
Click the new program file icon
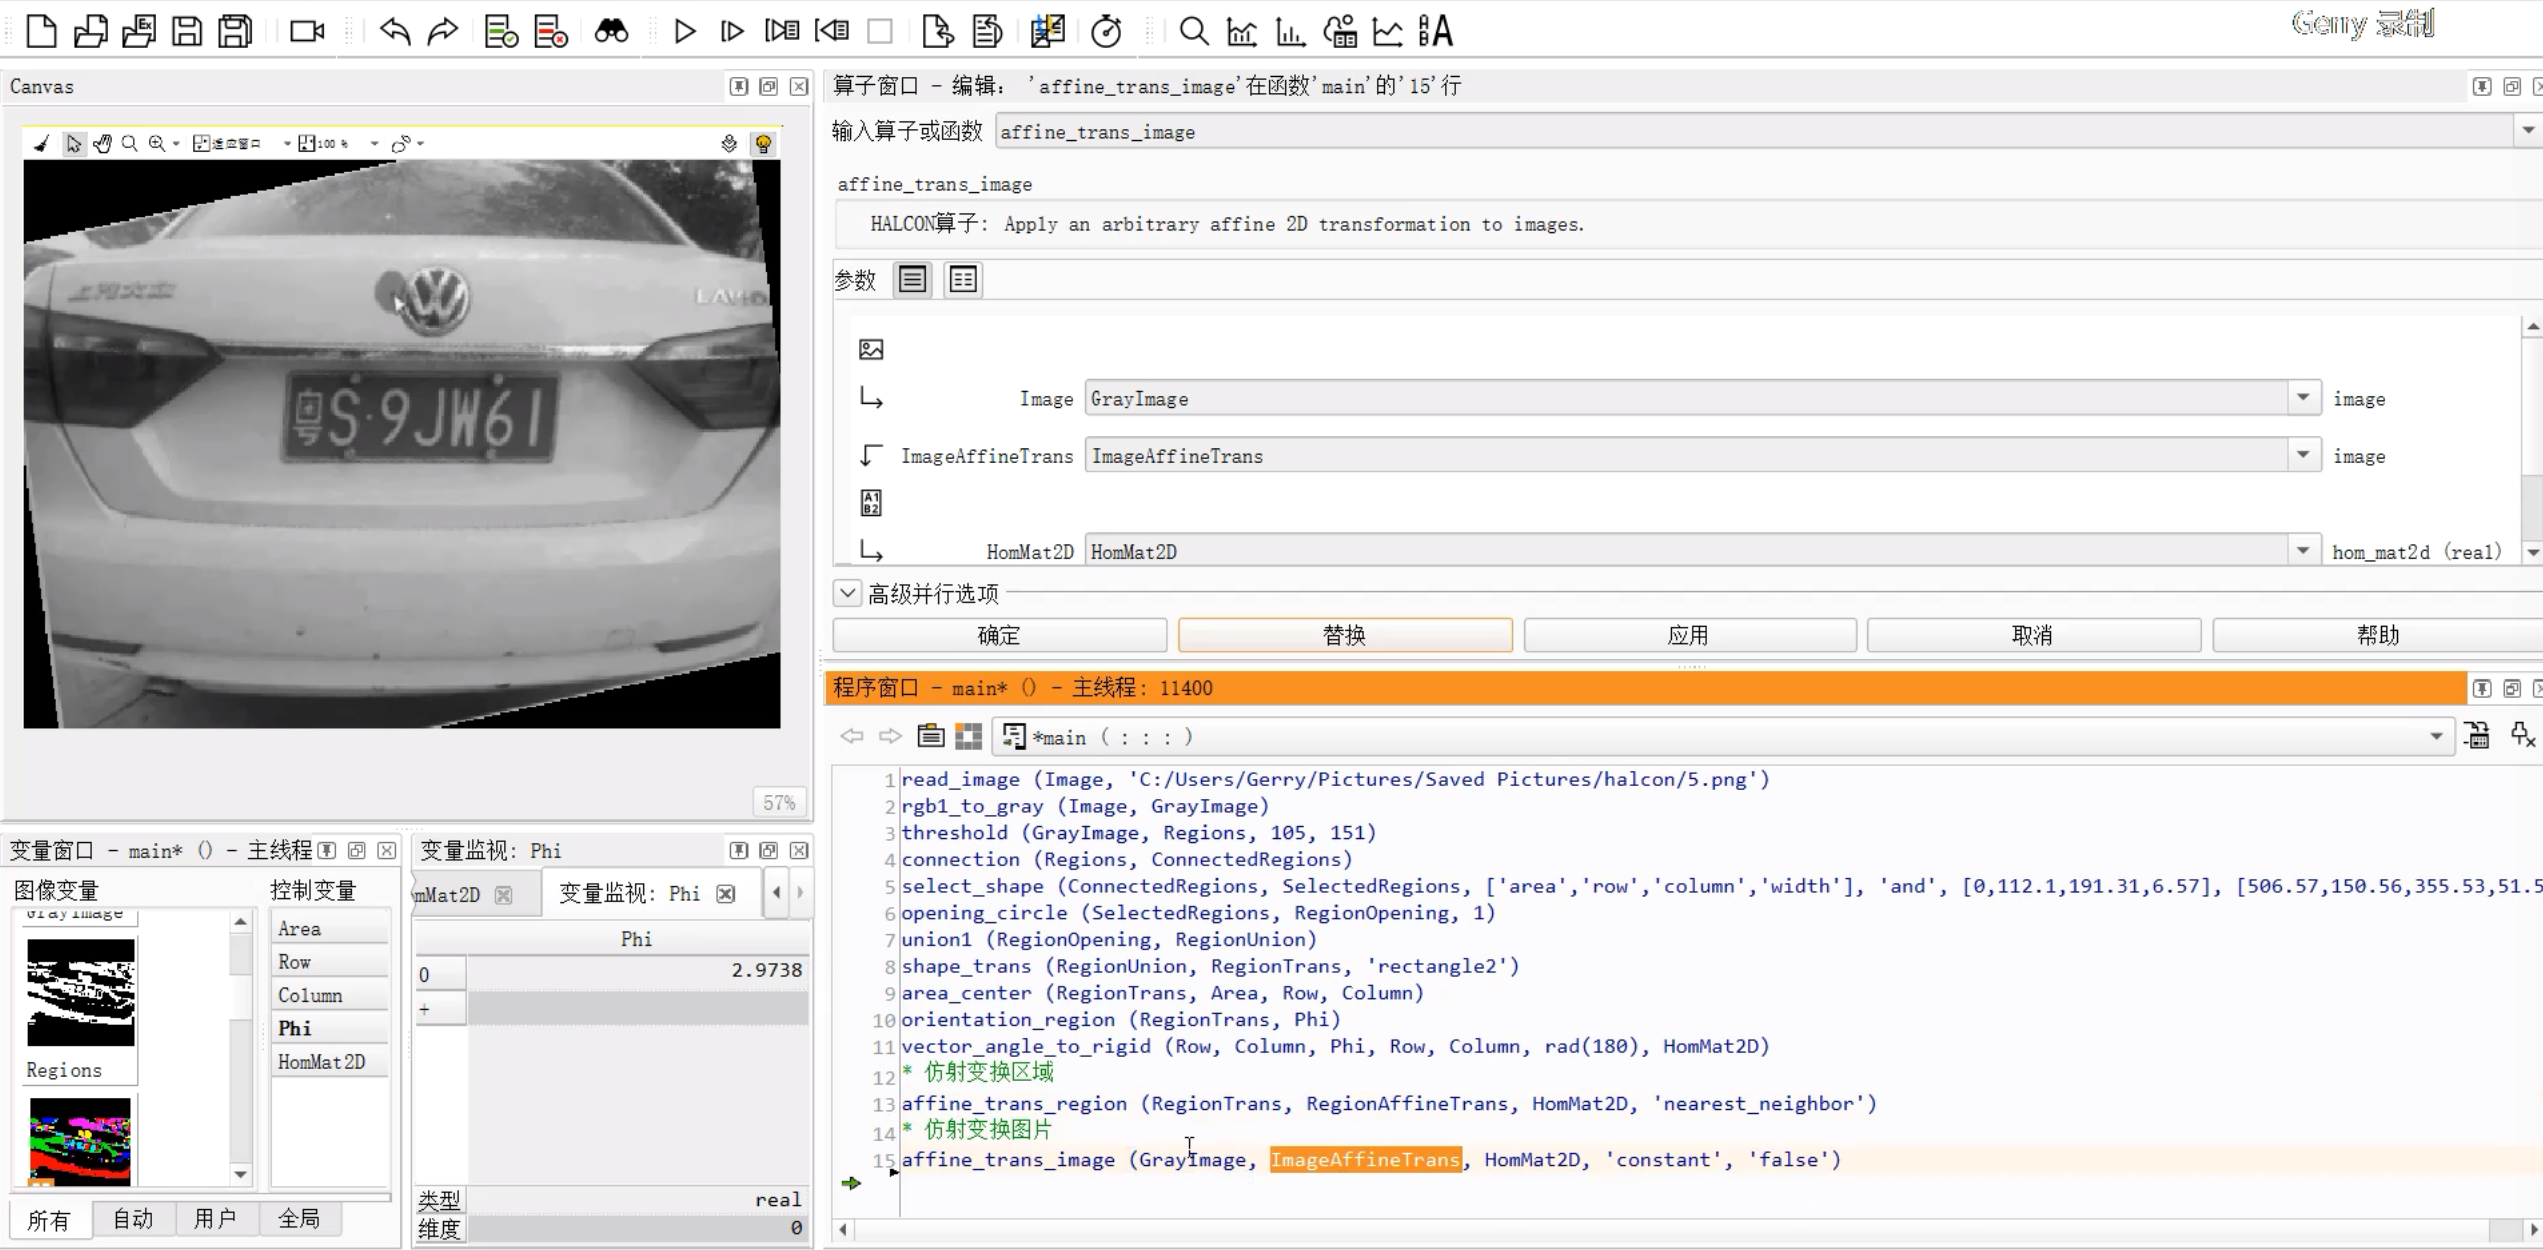click(41, 32)
